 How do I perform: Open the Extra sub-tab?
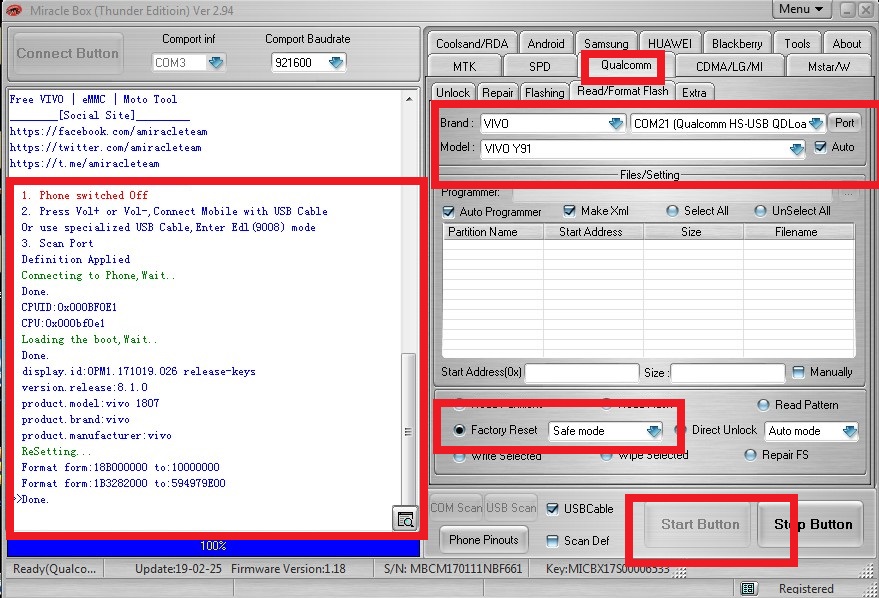click(x=694, y=92)
